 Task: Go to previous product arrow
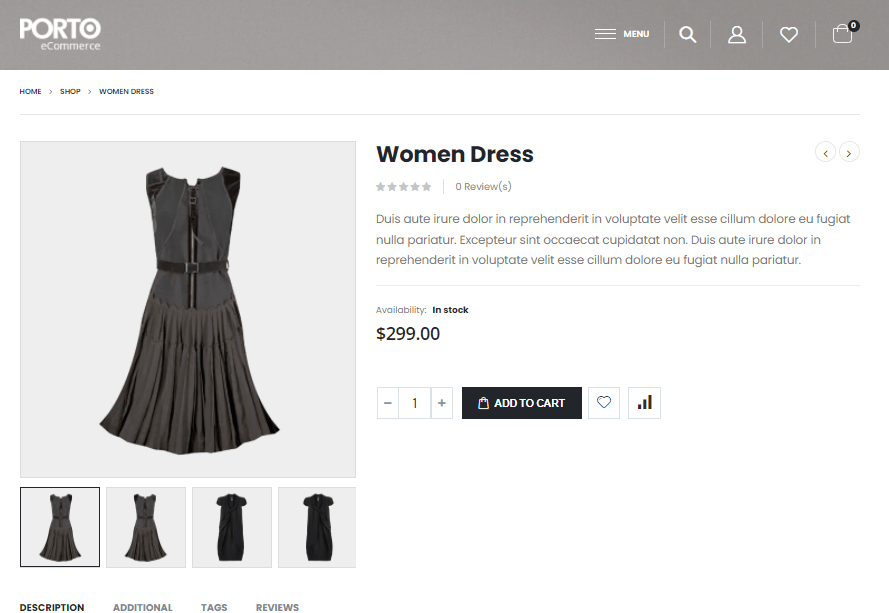point(825,152)
